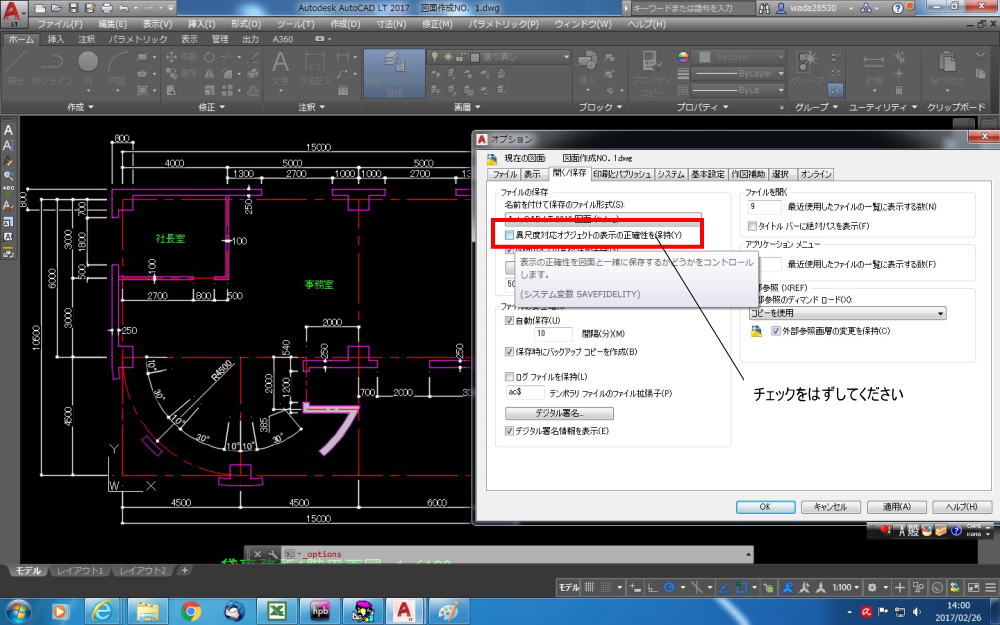The image size is (1000, 625).
Task: Click the ヘルプ(H) button in the Options dialog
Action: 962,507
